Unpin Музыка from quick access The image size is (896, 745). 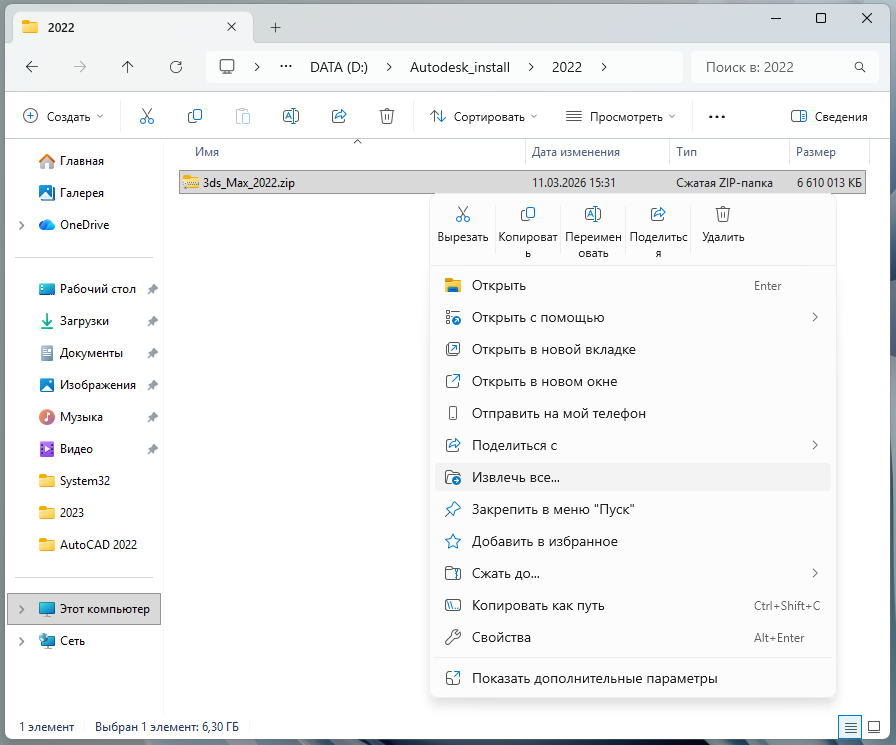[153, 417]
